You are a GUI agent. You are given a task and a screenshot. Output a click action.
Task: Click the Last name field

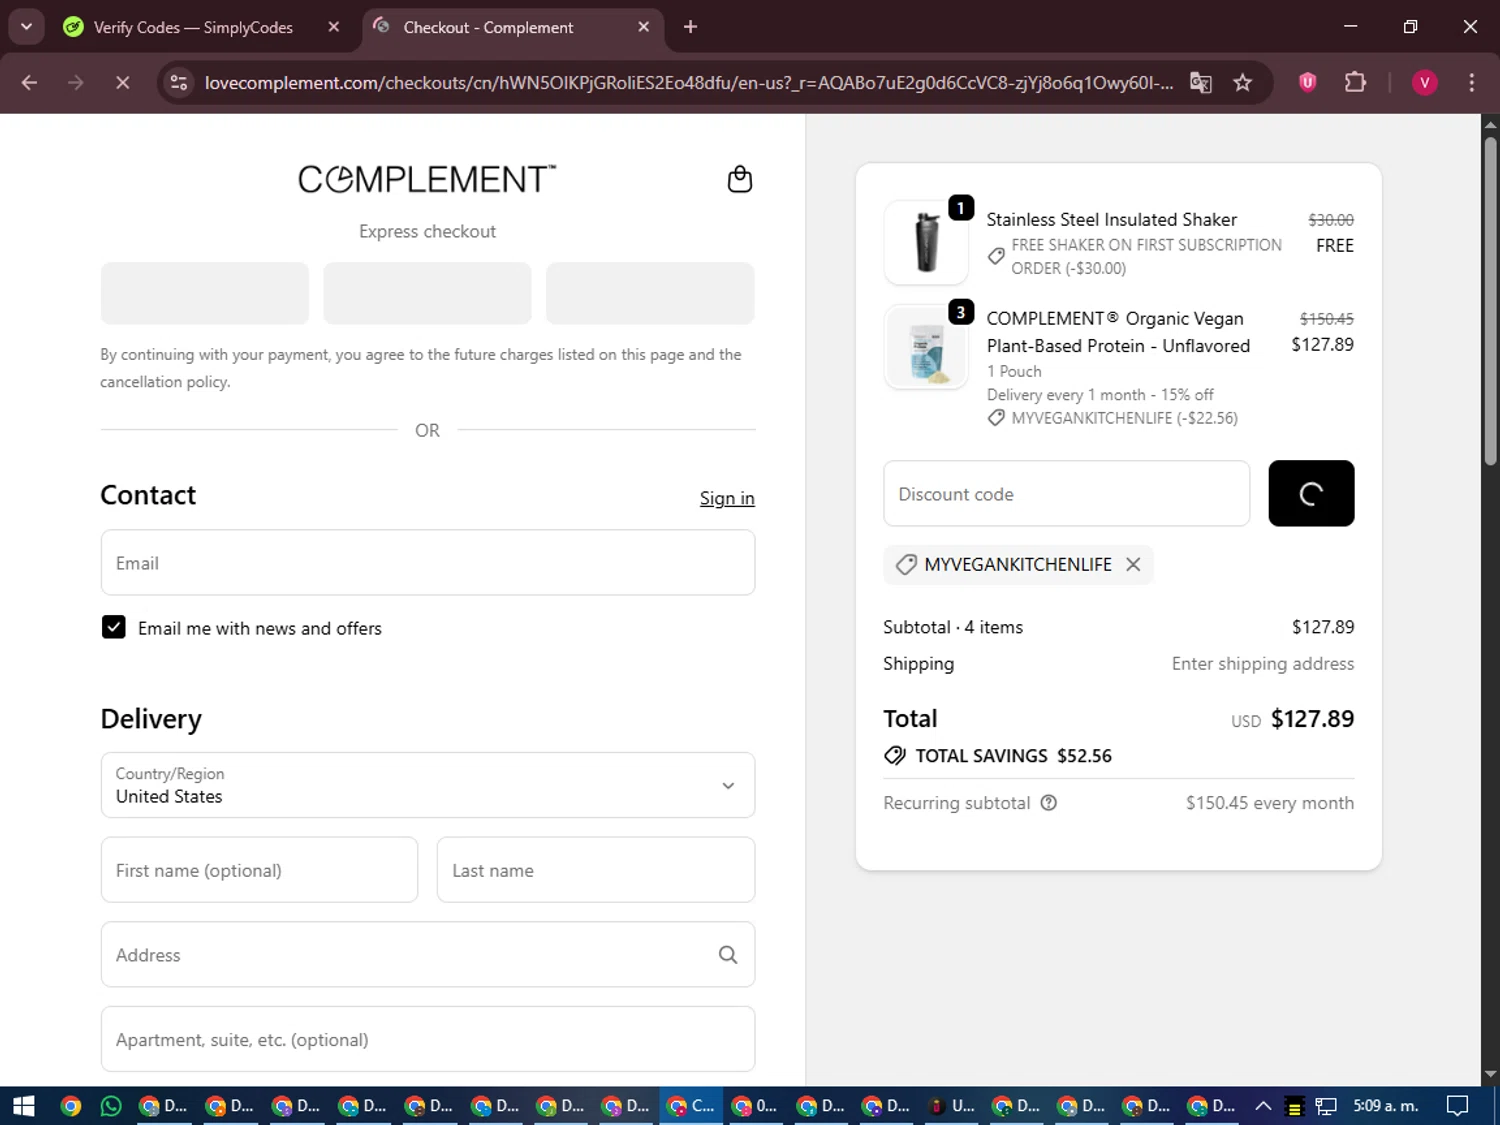596,870
